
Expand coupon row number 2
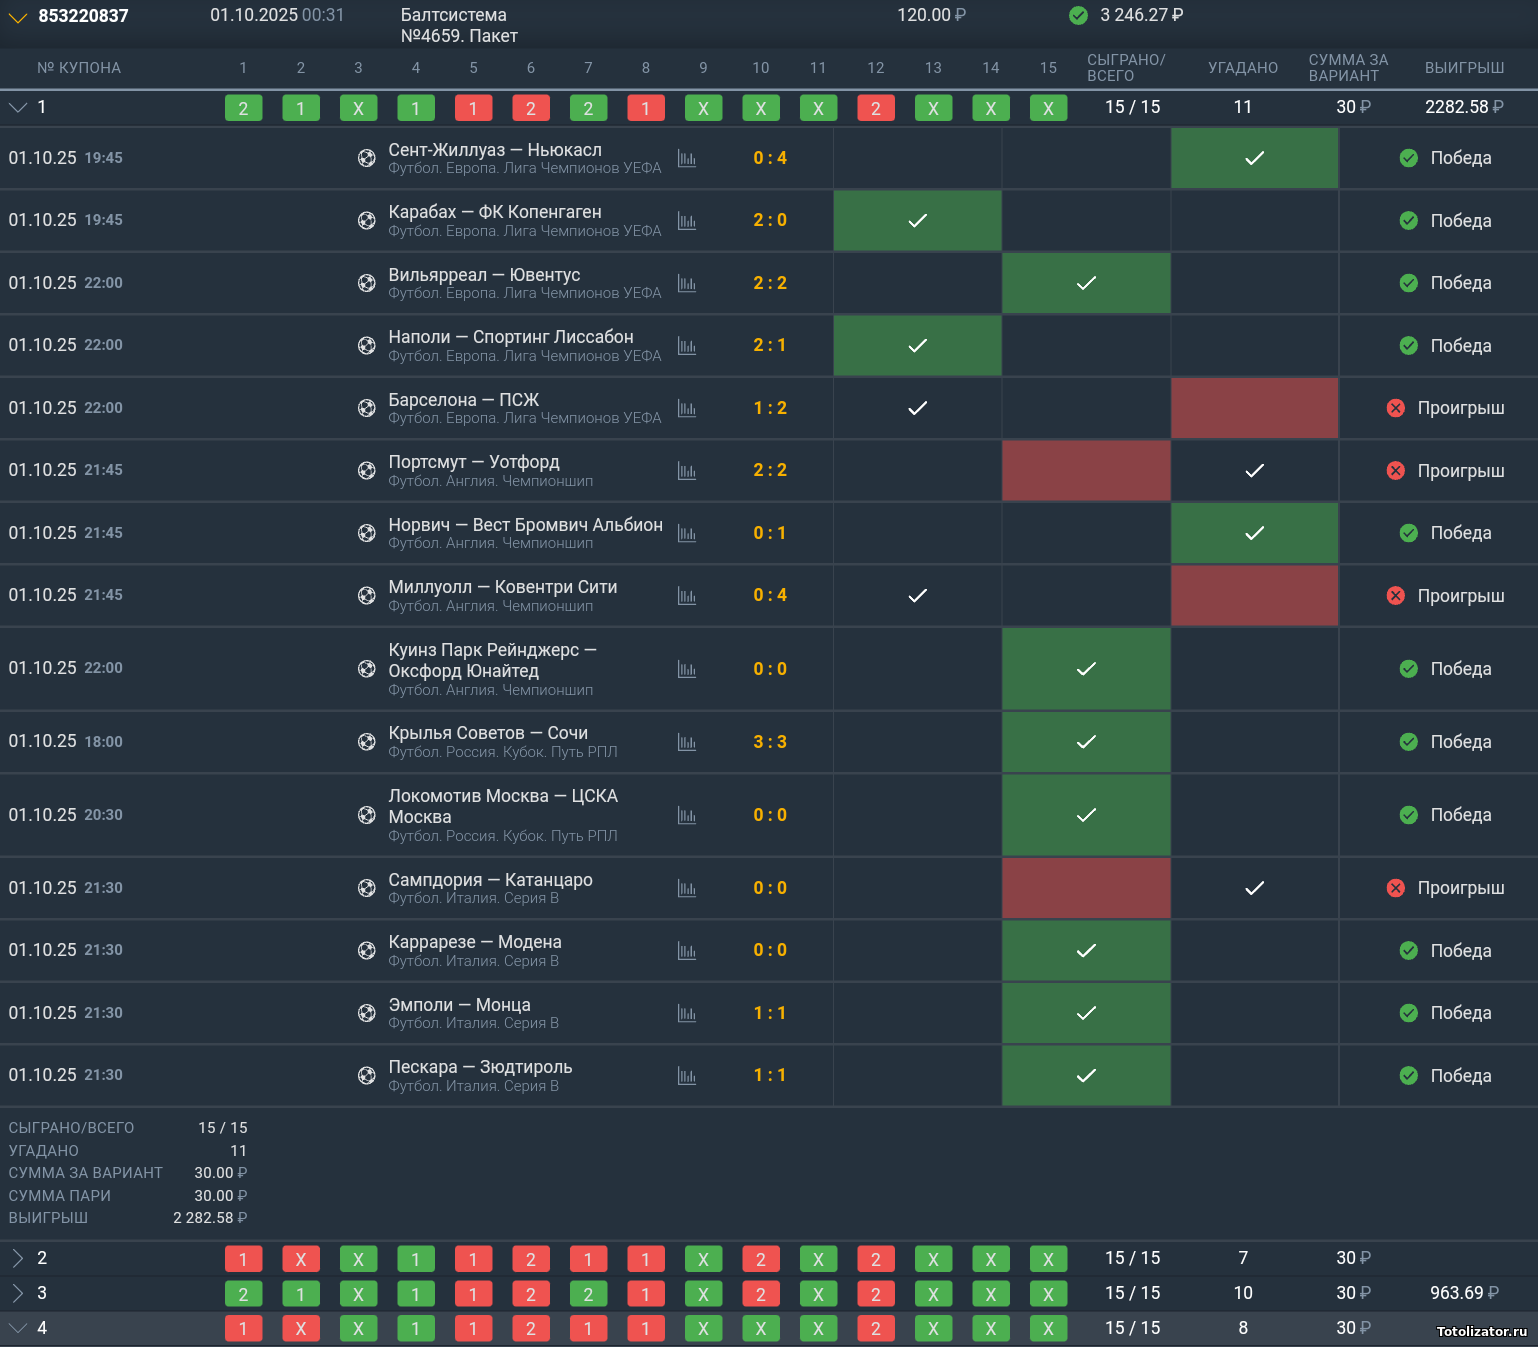click(18, 1258)
